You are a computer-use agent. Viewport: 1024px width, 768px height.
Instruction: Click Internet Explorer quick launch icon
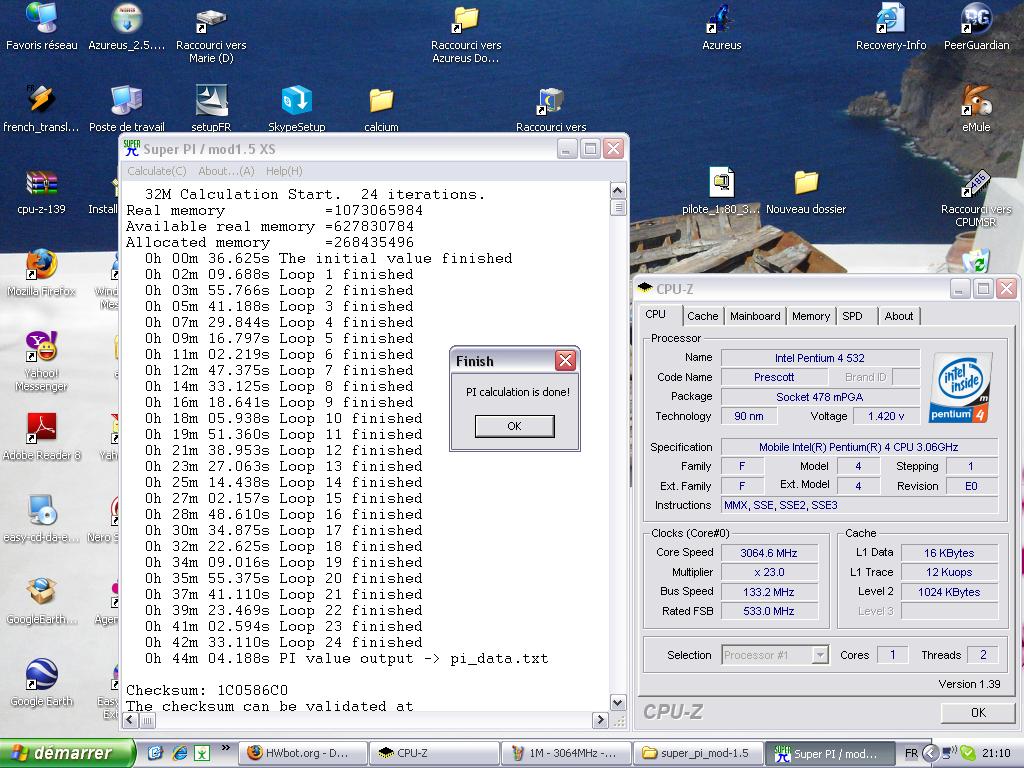[180, 753]
